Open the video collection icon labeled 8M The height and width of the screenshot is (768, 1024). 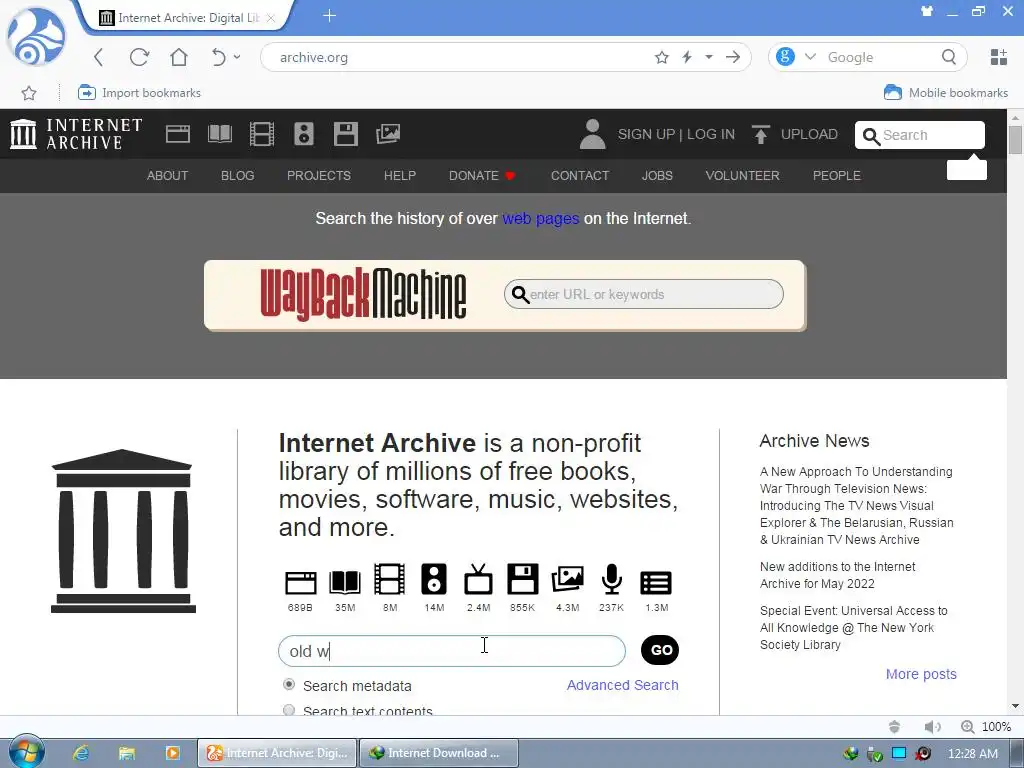pyautogui.click(x=389, y=579)
